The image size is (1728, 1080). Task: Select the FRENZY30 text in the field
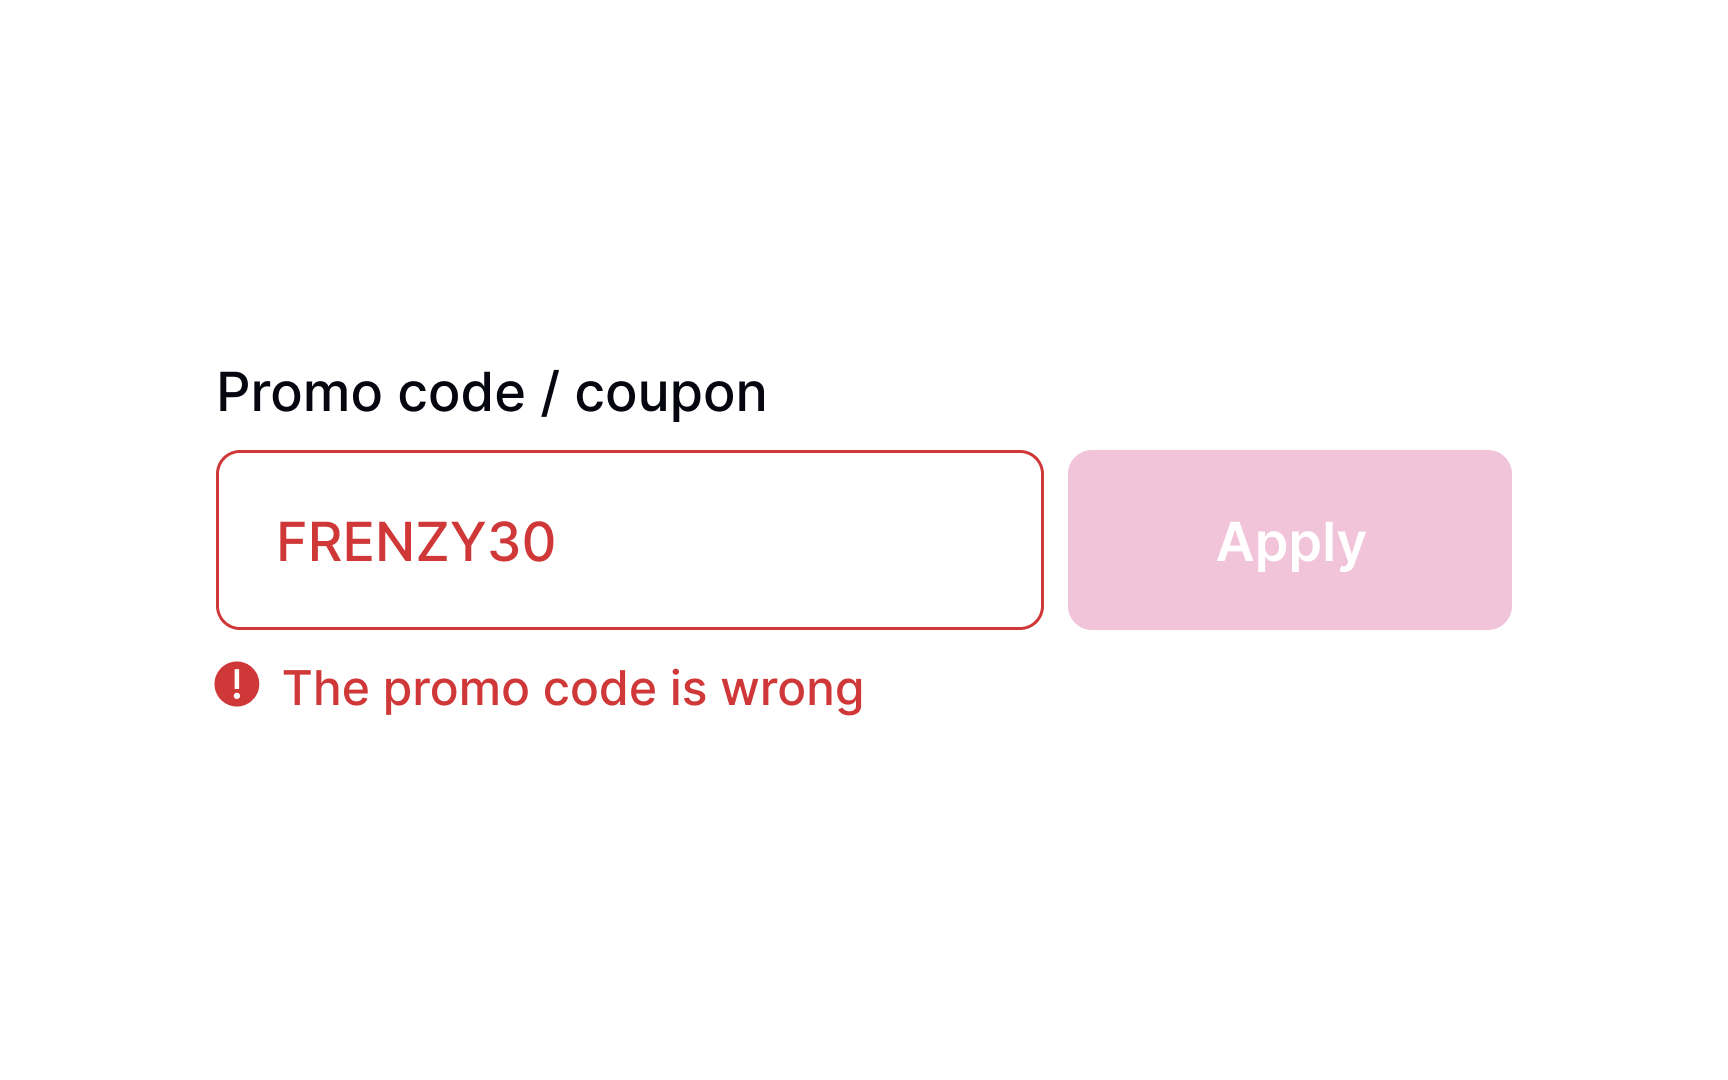[x=418, y=540]
